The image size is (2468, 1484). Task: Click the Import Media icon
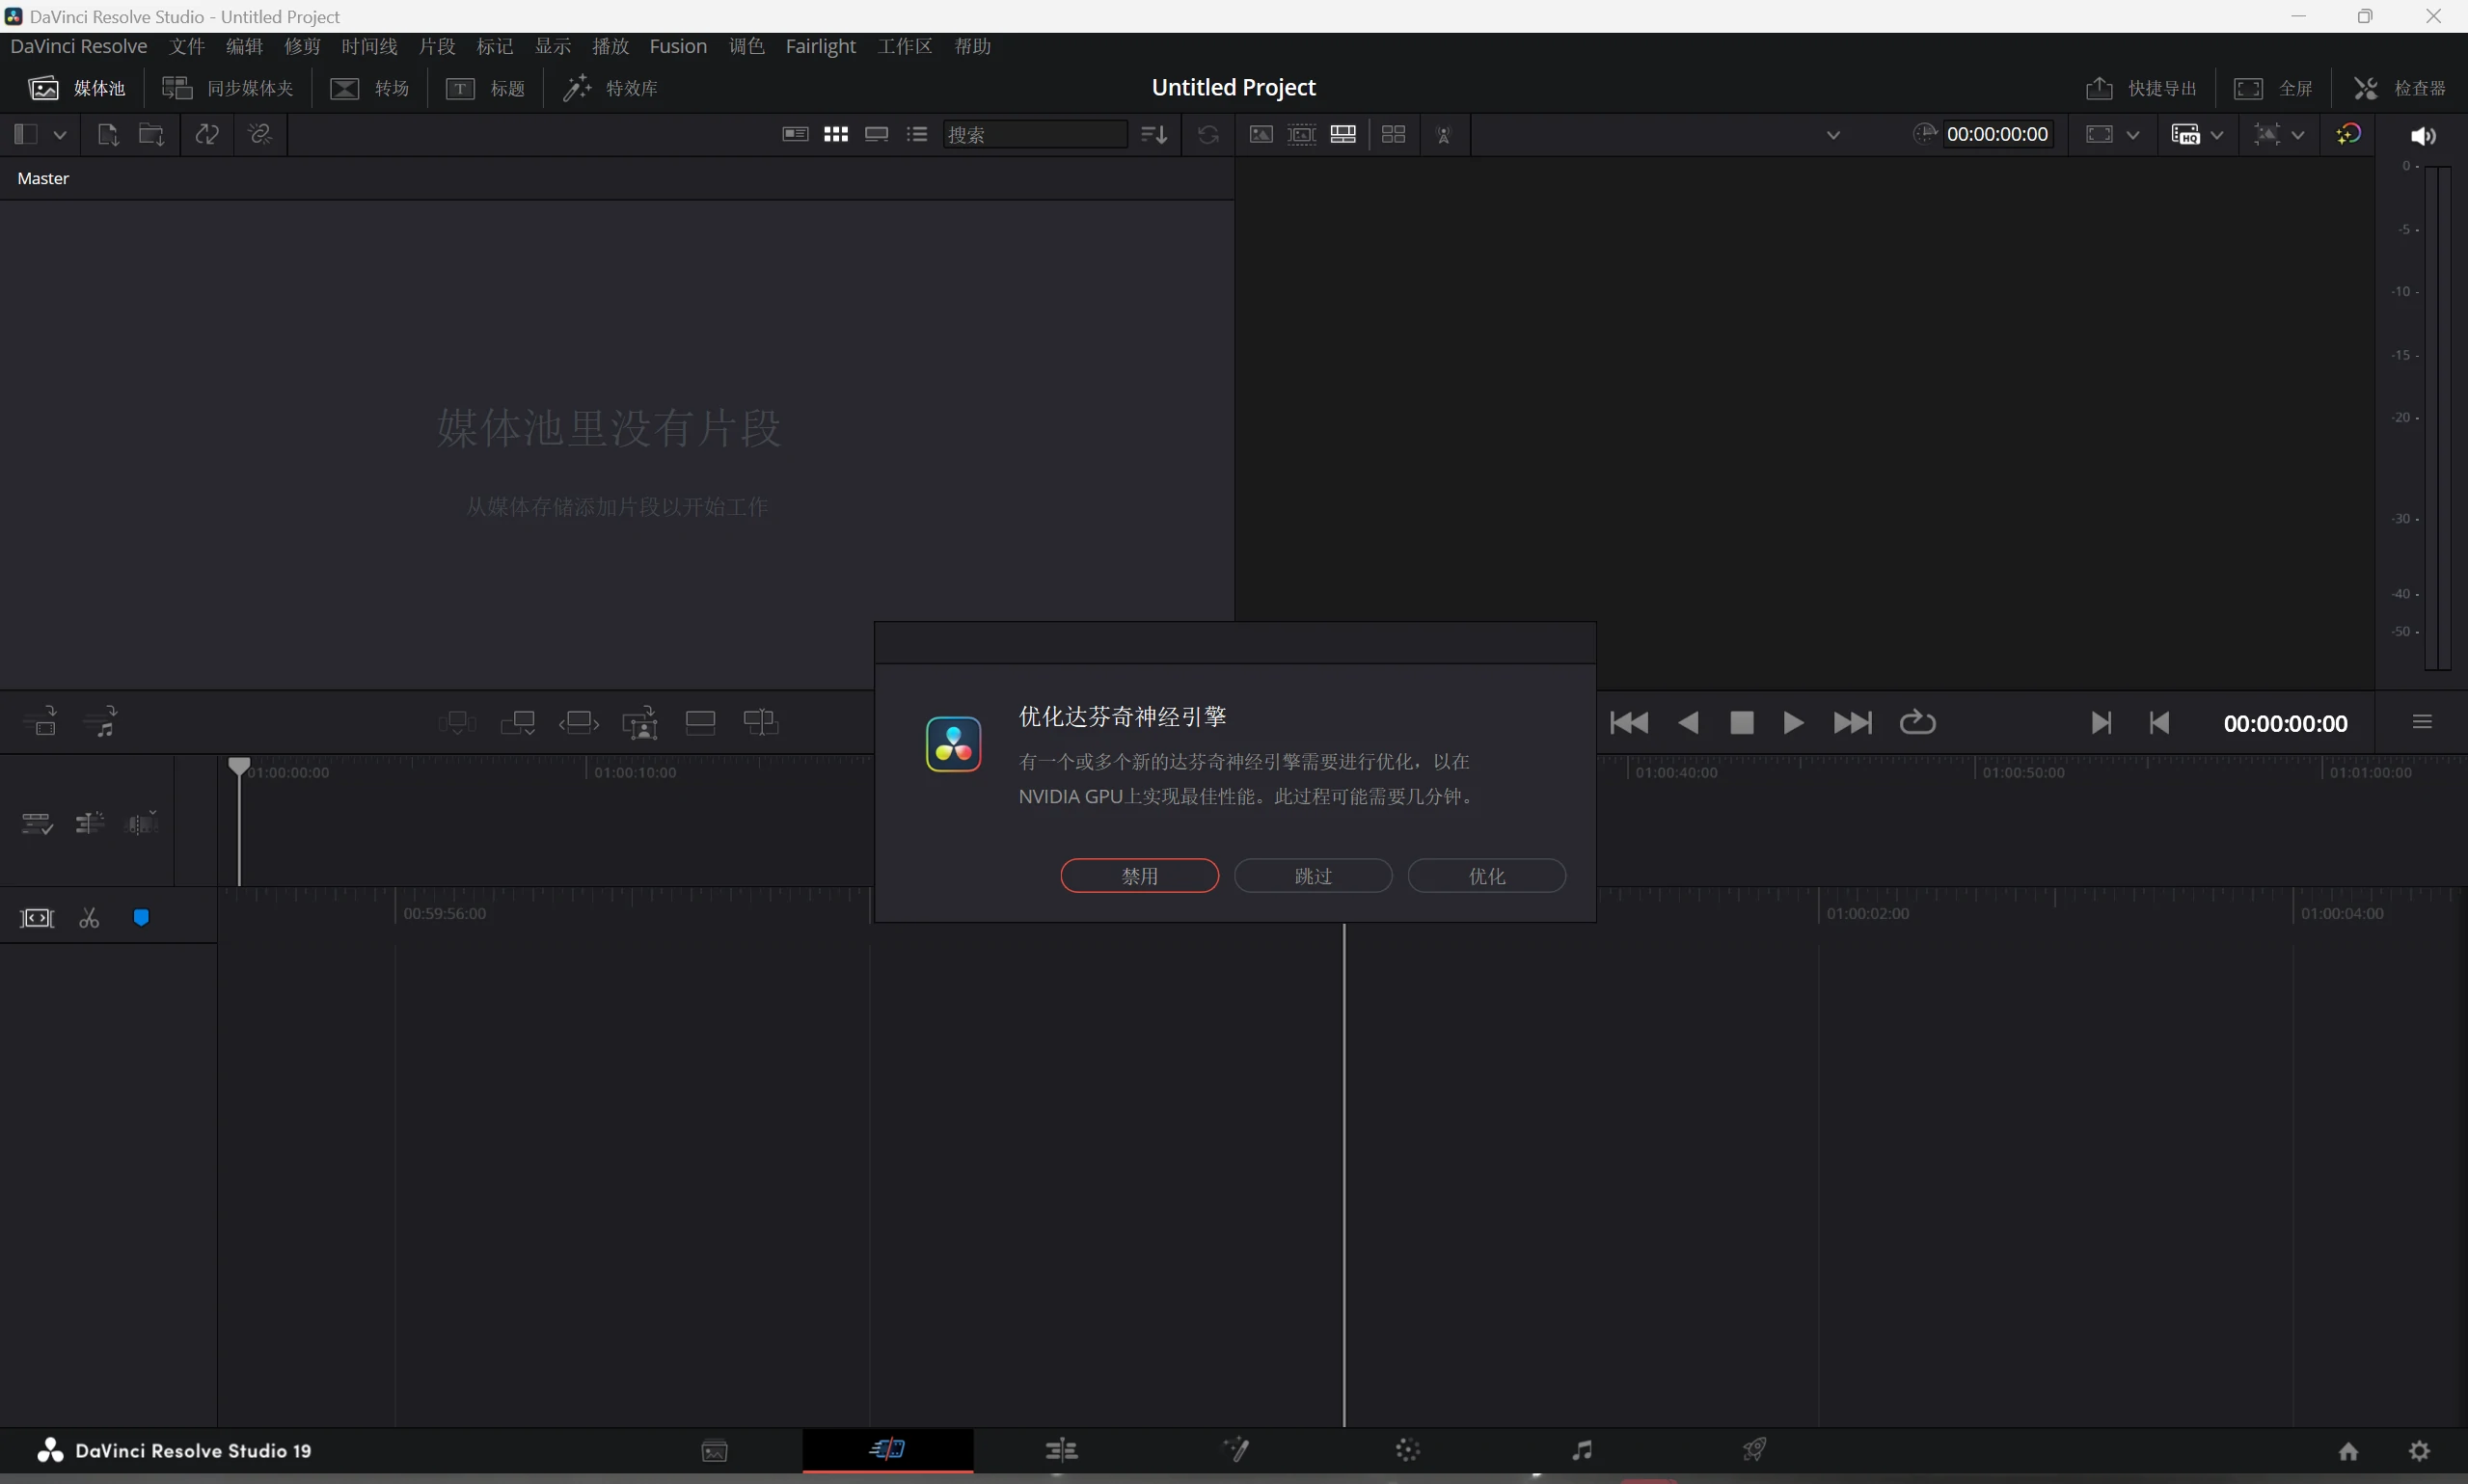point(108,134)
